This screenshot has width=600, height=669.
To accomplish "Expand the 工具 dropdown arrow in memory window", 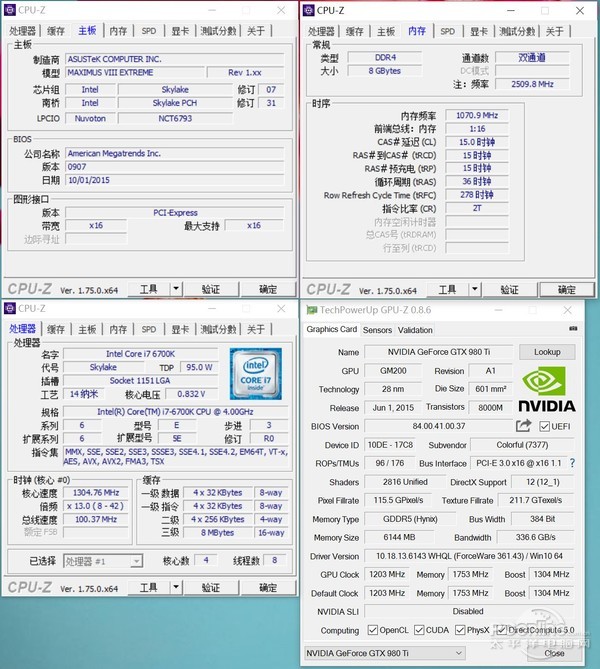I will [x=475, y=289].
